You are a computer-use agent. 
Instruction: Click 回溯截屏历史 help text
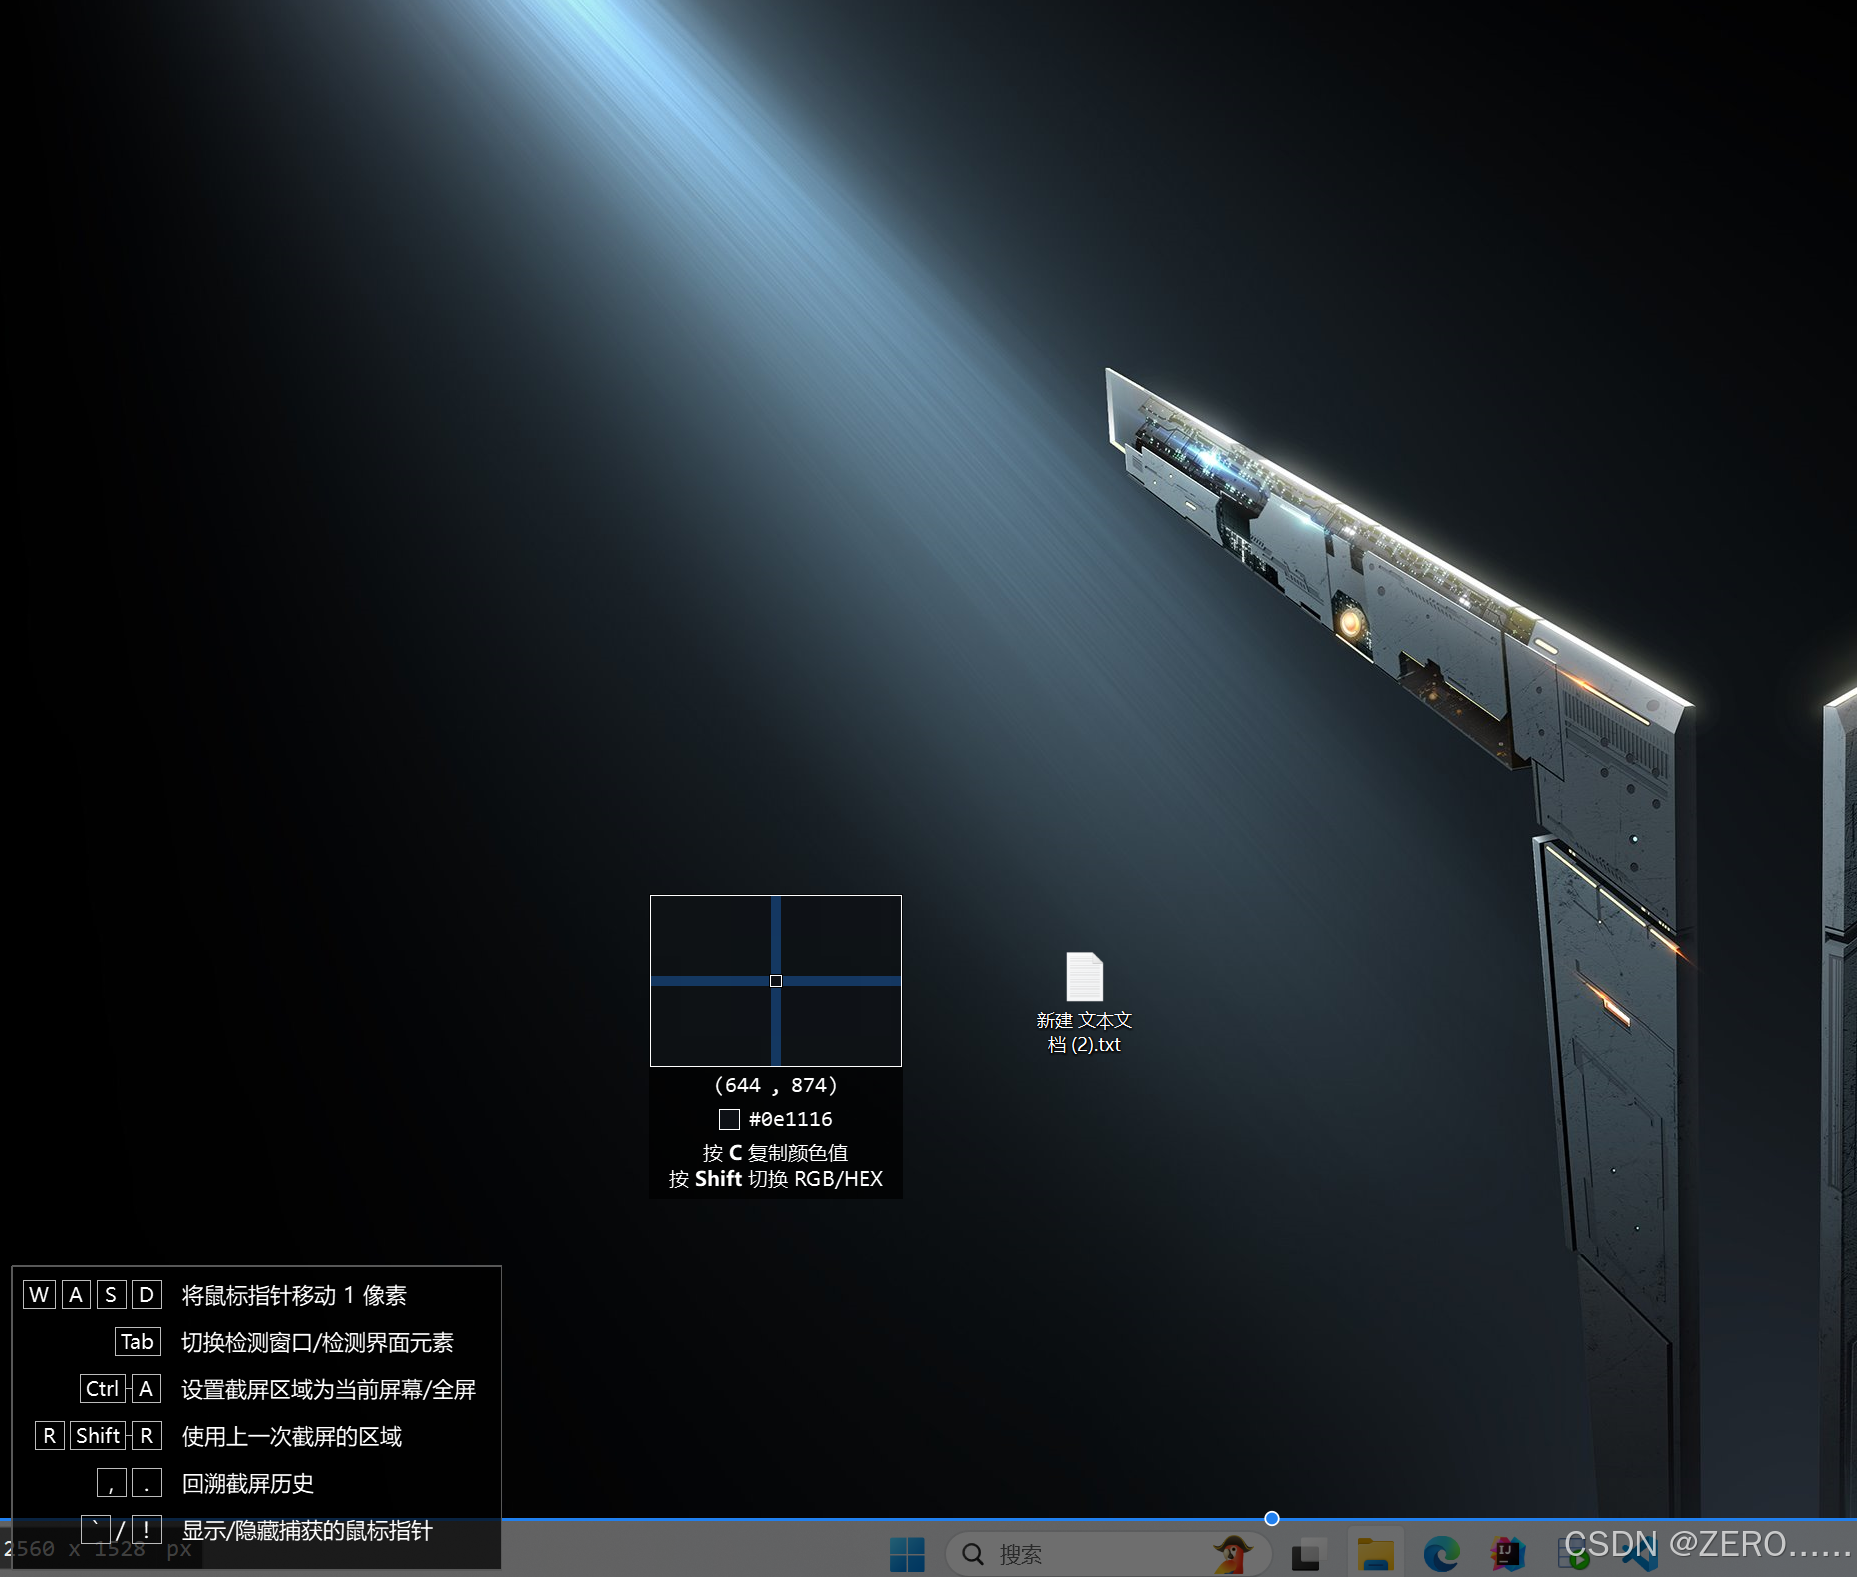click(x=247, y=1483)
